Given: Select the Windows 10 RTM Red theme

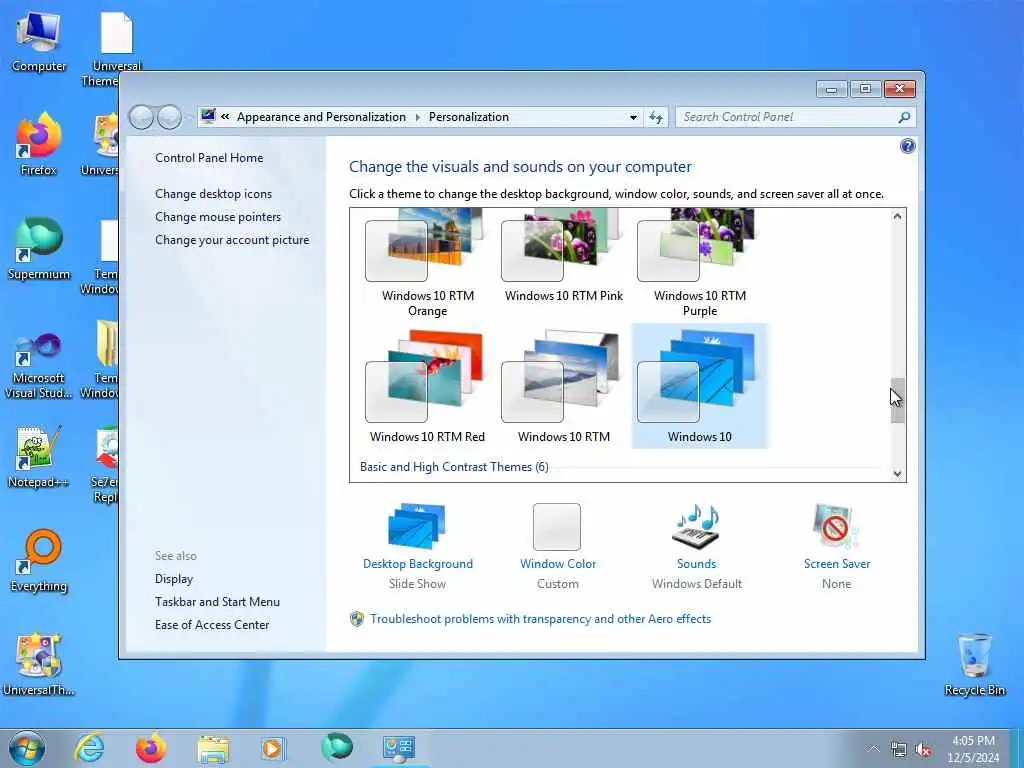Looking at the screenshot, I should click(x=428, y=386).
